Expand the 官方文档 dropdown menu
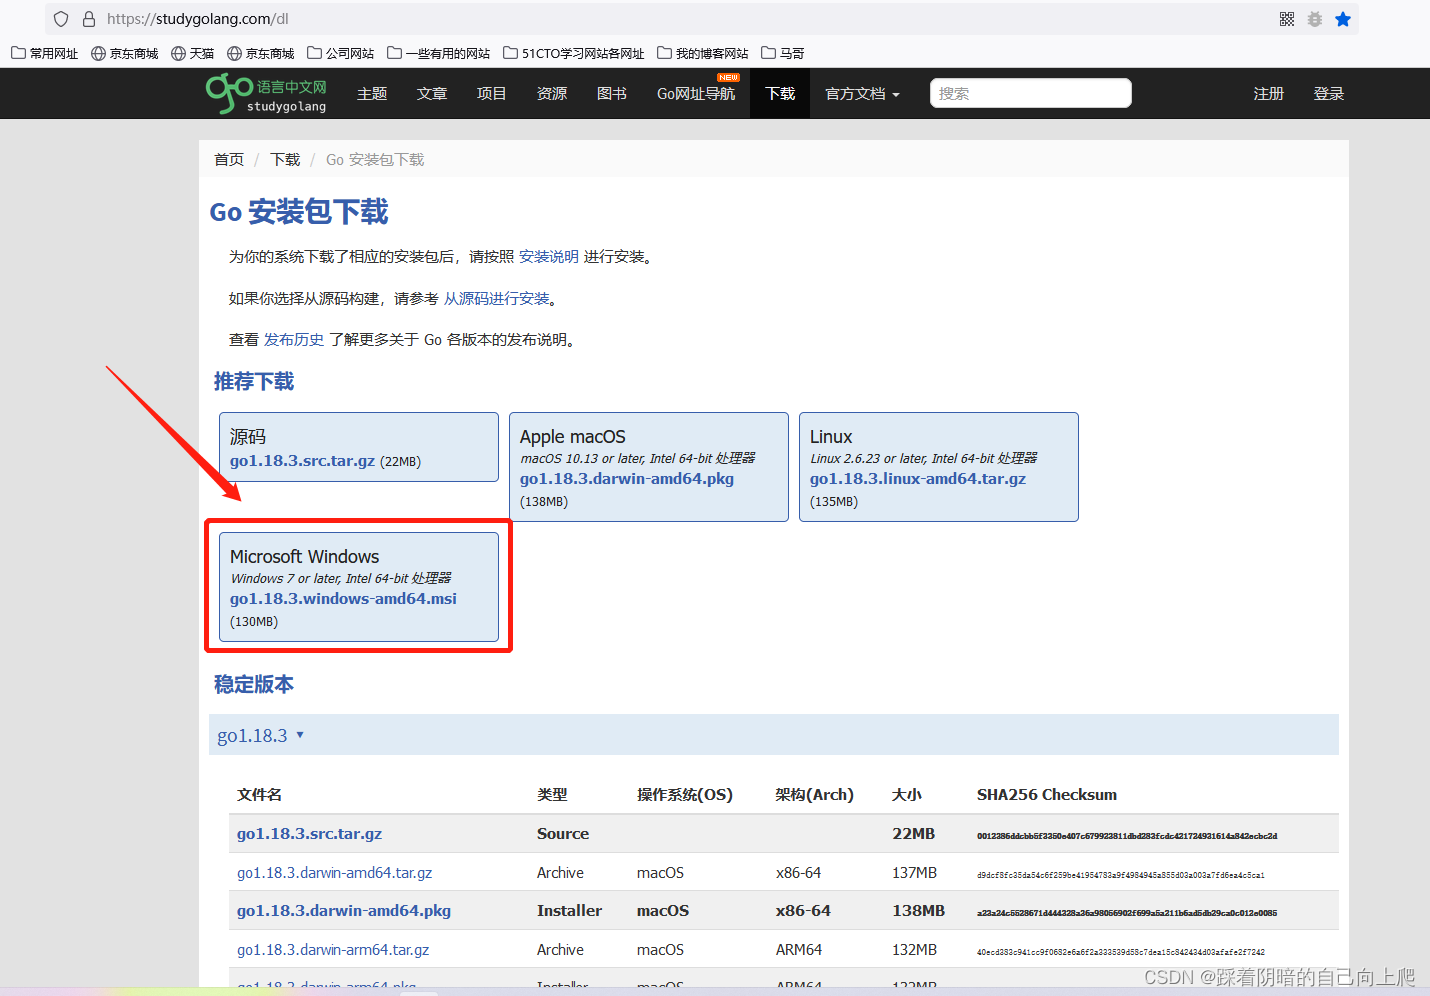The image size is (1430, 996). 862,94
